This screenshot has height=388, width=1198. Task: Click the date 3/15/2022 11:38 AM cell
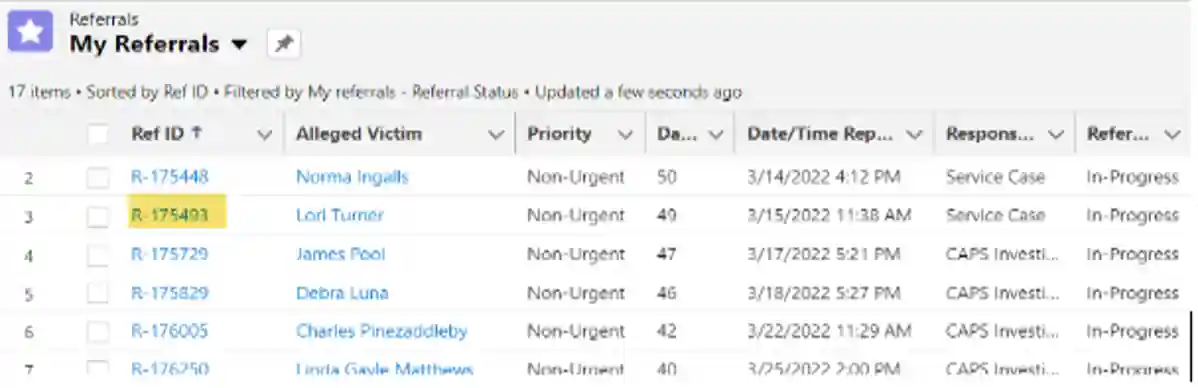(829, 215)
